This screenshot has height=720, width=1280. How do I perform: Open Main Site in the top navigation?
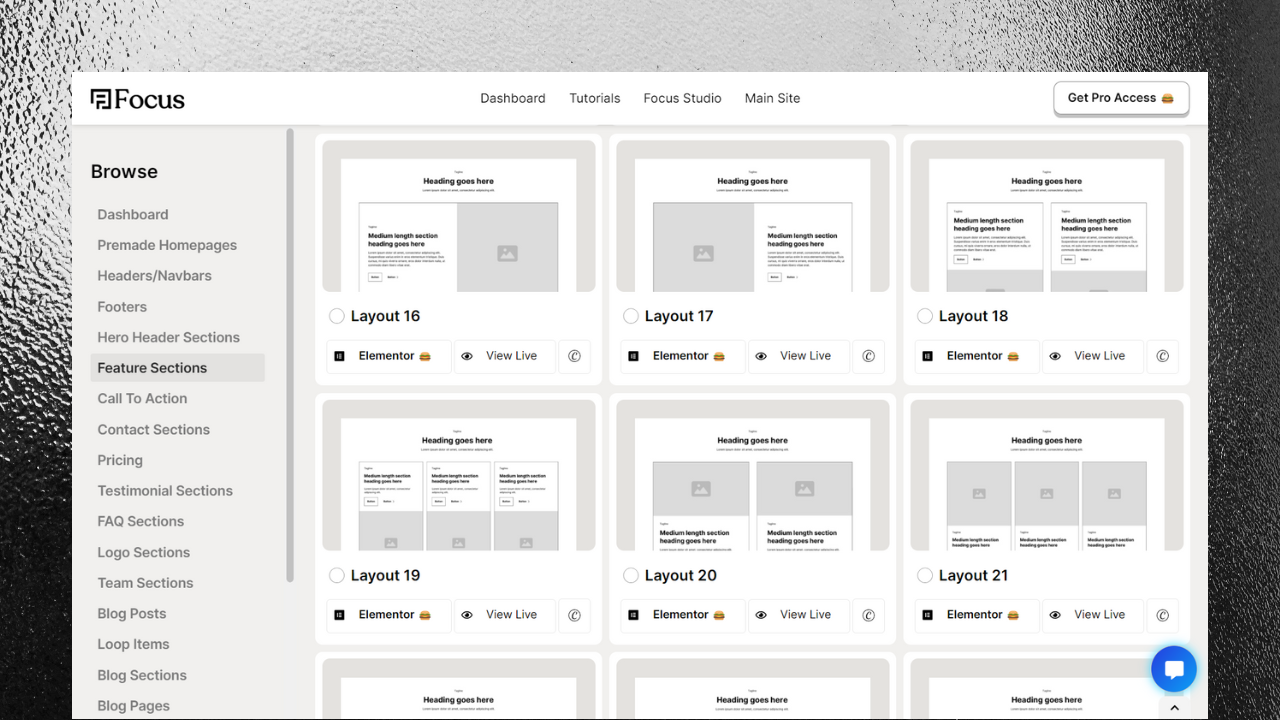tap(772, 98)
